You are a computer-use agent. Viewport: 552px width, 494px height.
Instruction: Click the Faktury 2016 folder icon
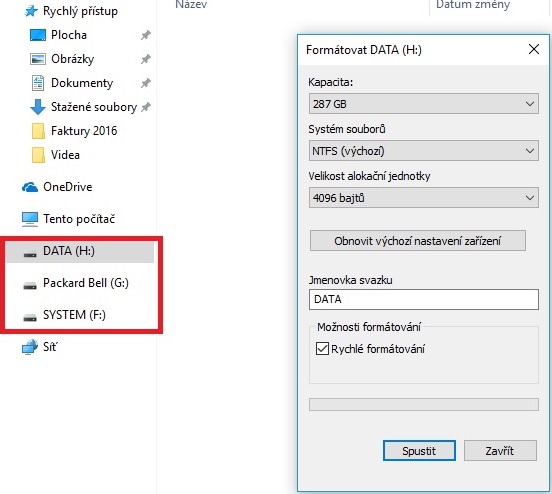38,131
